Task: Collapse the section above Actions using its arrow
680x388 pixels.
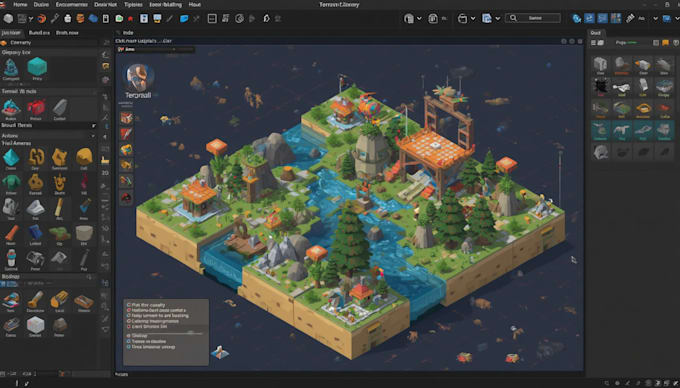Action: (93, 126)
